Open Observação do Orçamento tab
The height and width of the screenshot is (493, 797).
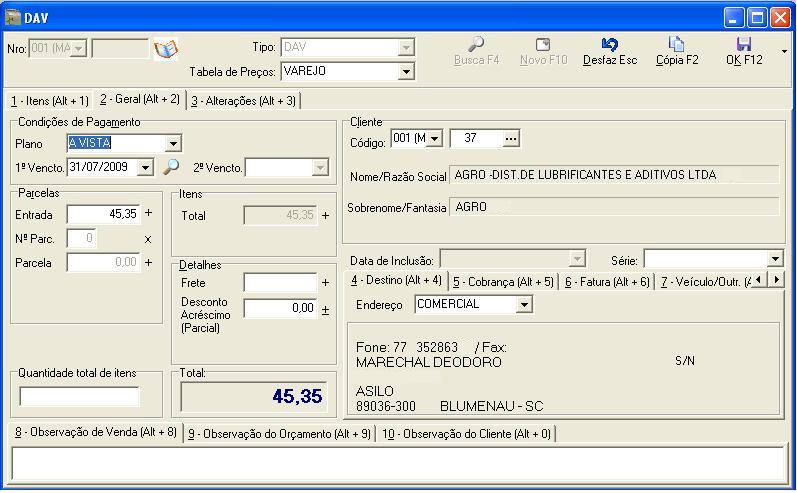pyautogui.click(x=279, y=433)
